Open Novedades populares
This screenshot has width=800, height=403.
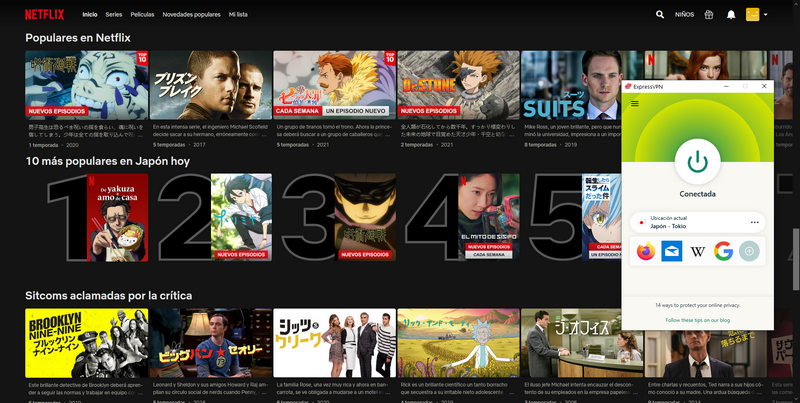click(191, 15)
